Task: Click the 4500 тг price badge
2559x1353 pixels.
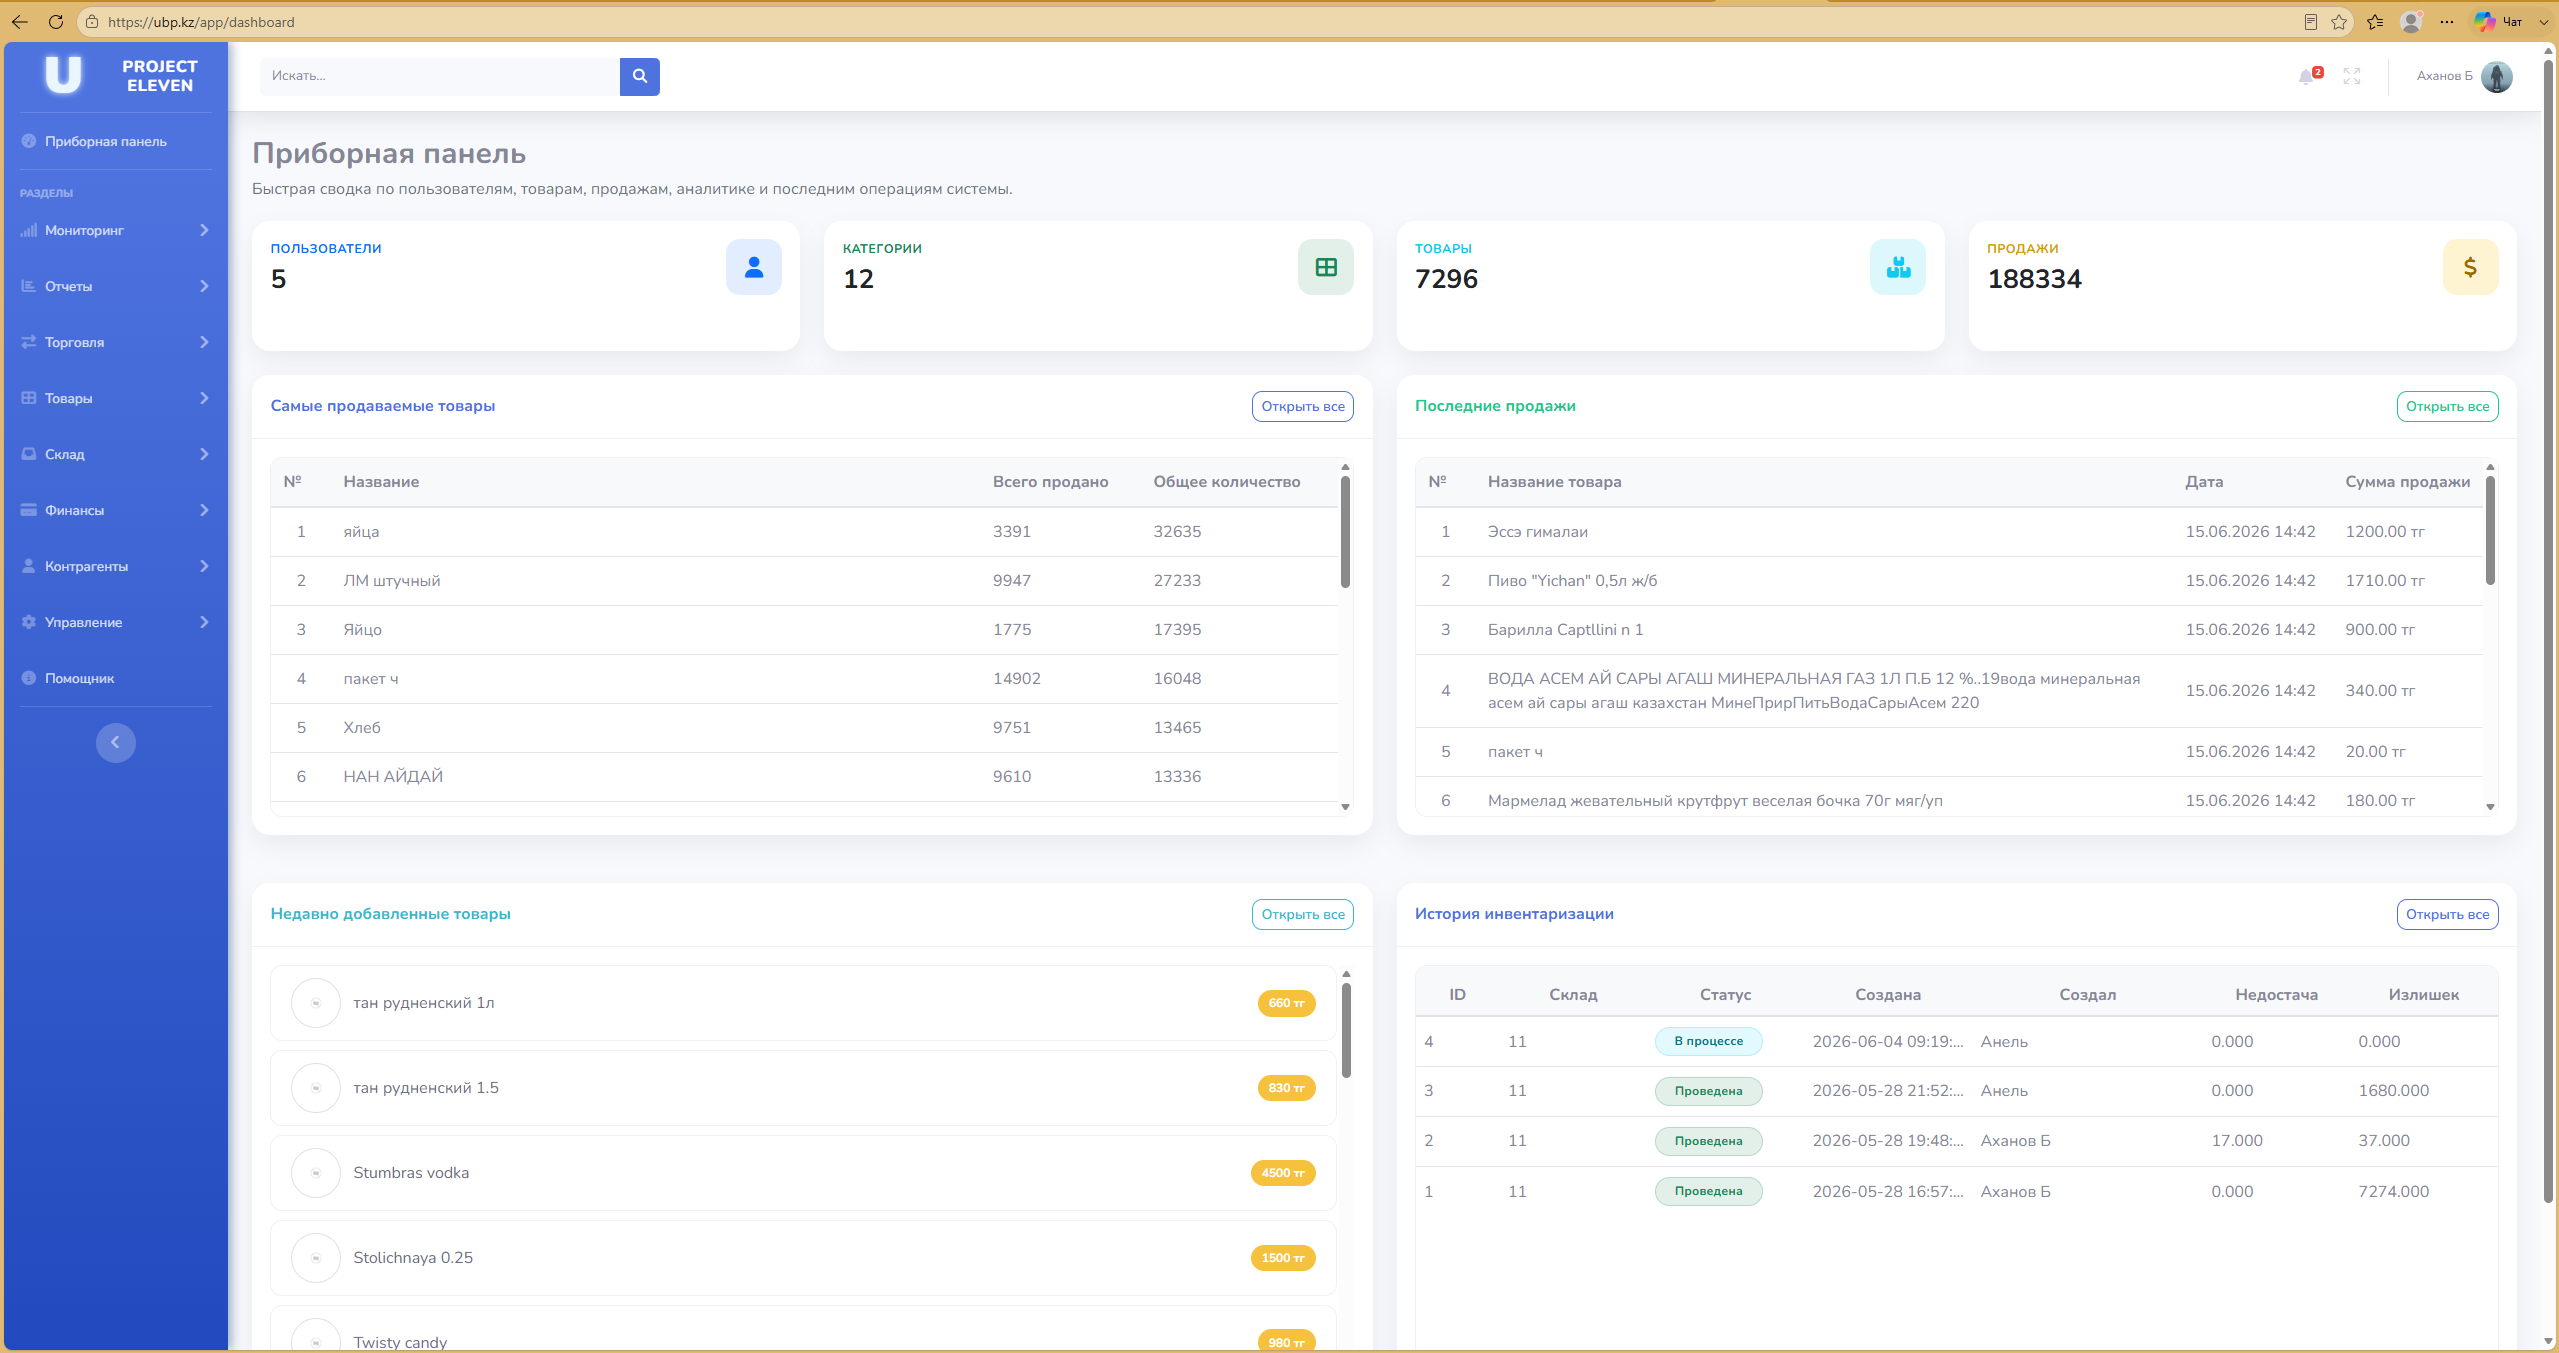Action: tap(1283, 1173)
